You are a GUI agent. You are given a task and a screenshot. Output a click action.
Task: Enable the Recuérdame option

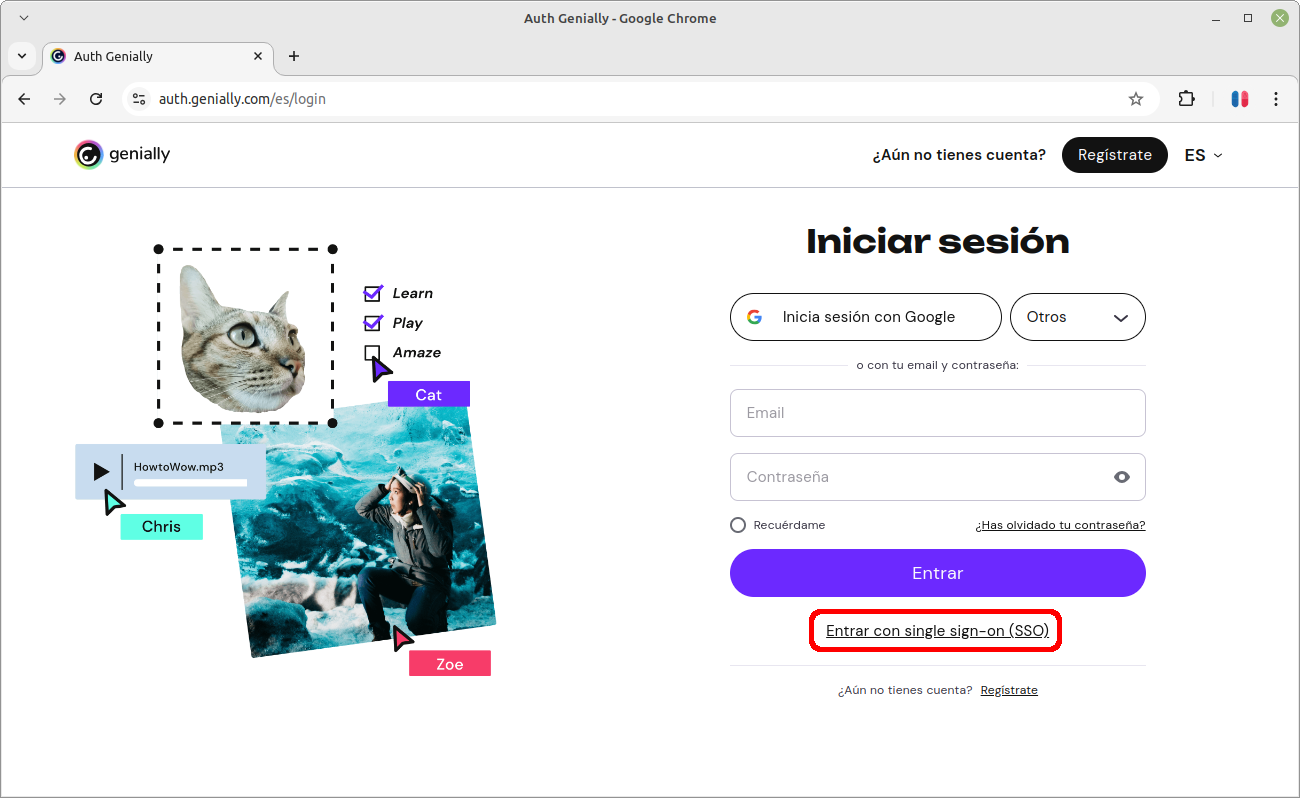[x=738, y=525]
